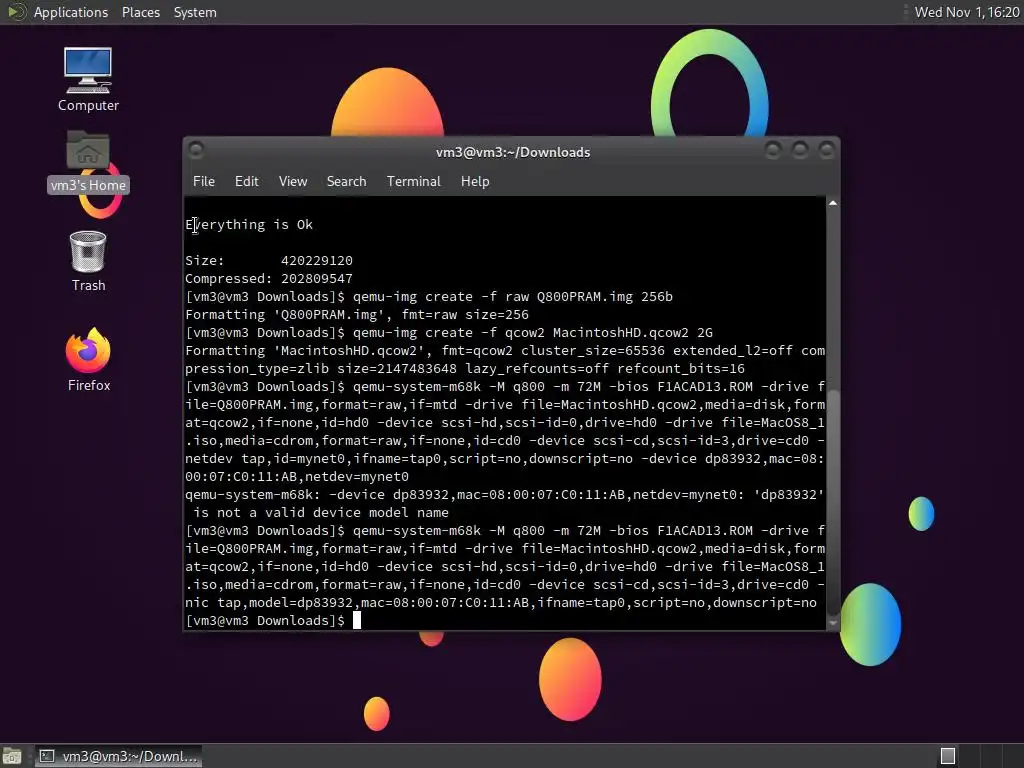The image size is (1024, 768).
Task: Click the workspace switcher square in bottom panel
Action: [x=948, y=756]
